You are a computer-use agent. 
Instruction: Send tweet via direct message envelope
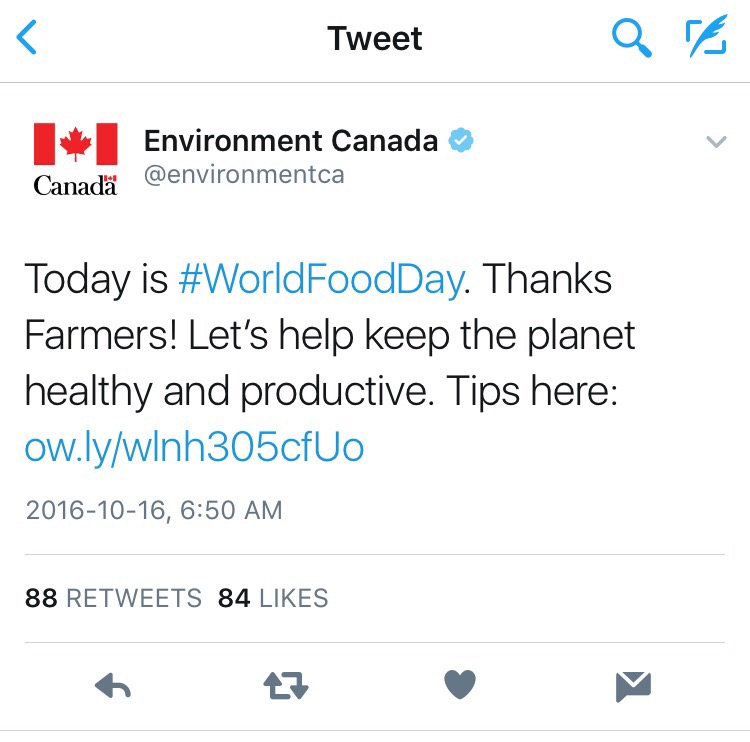click(633, 686)
